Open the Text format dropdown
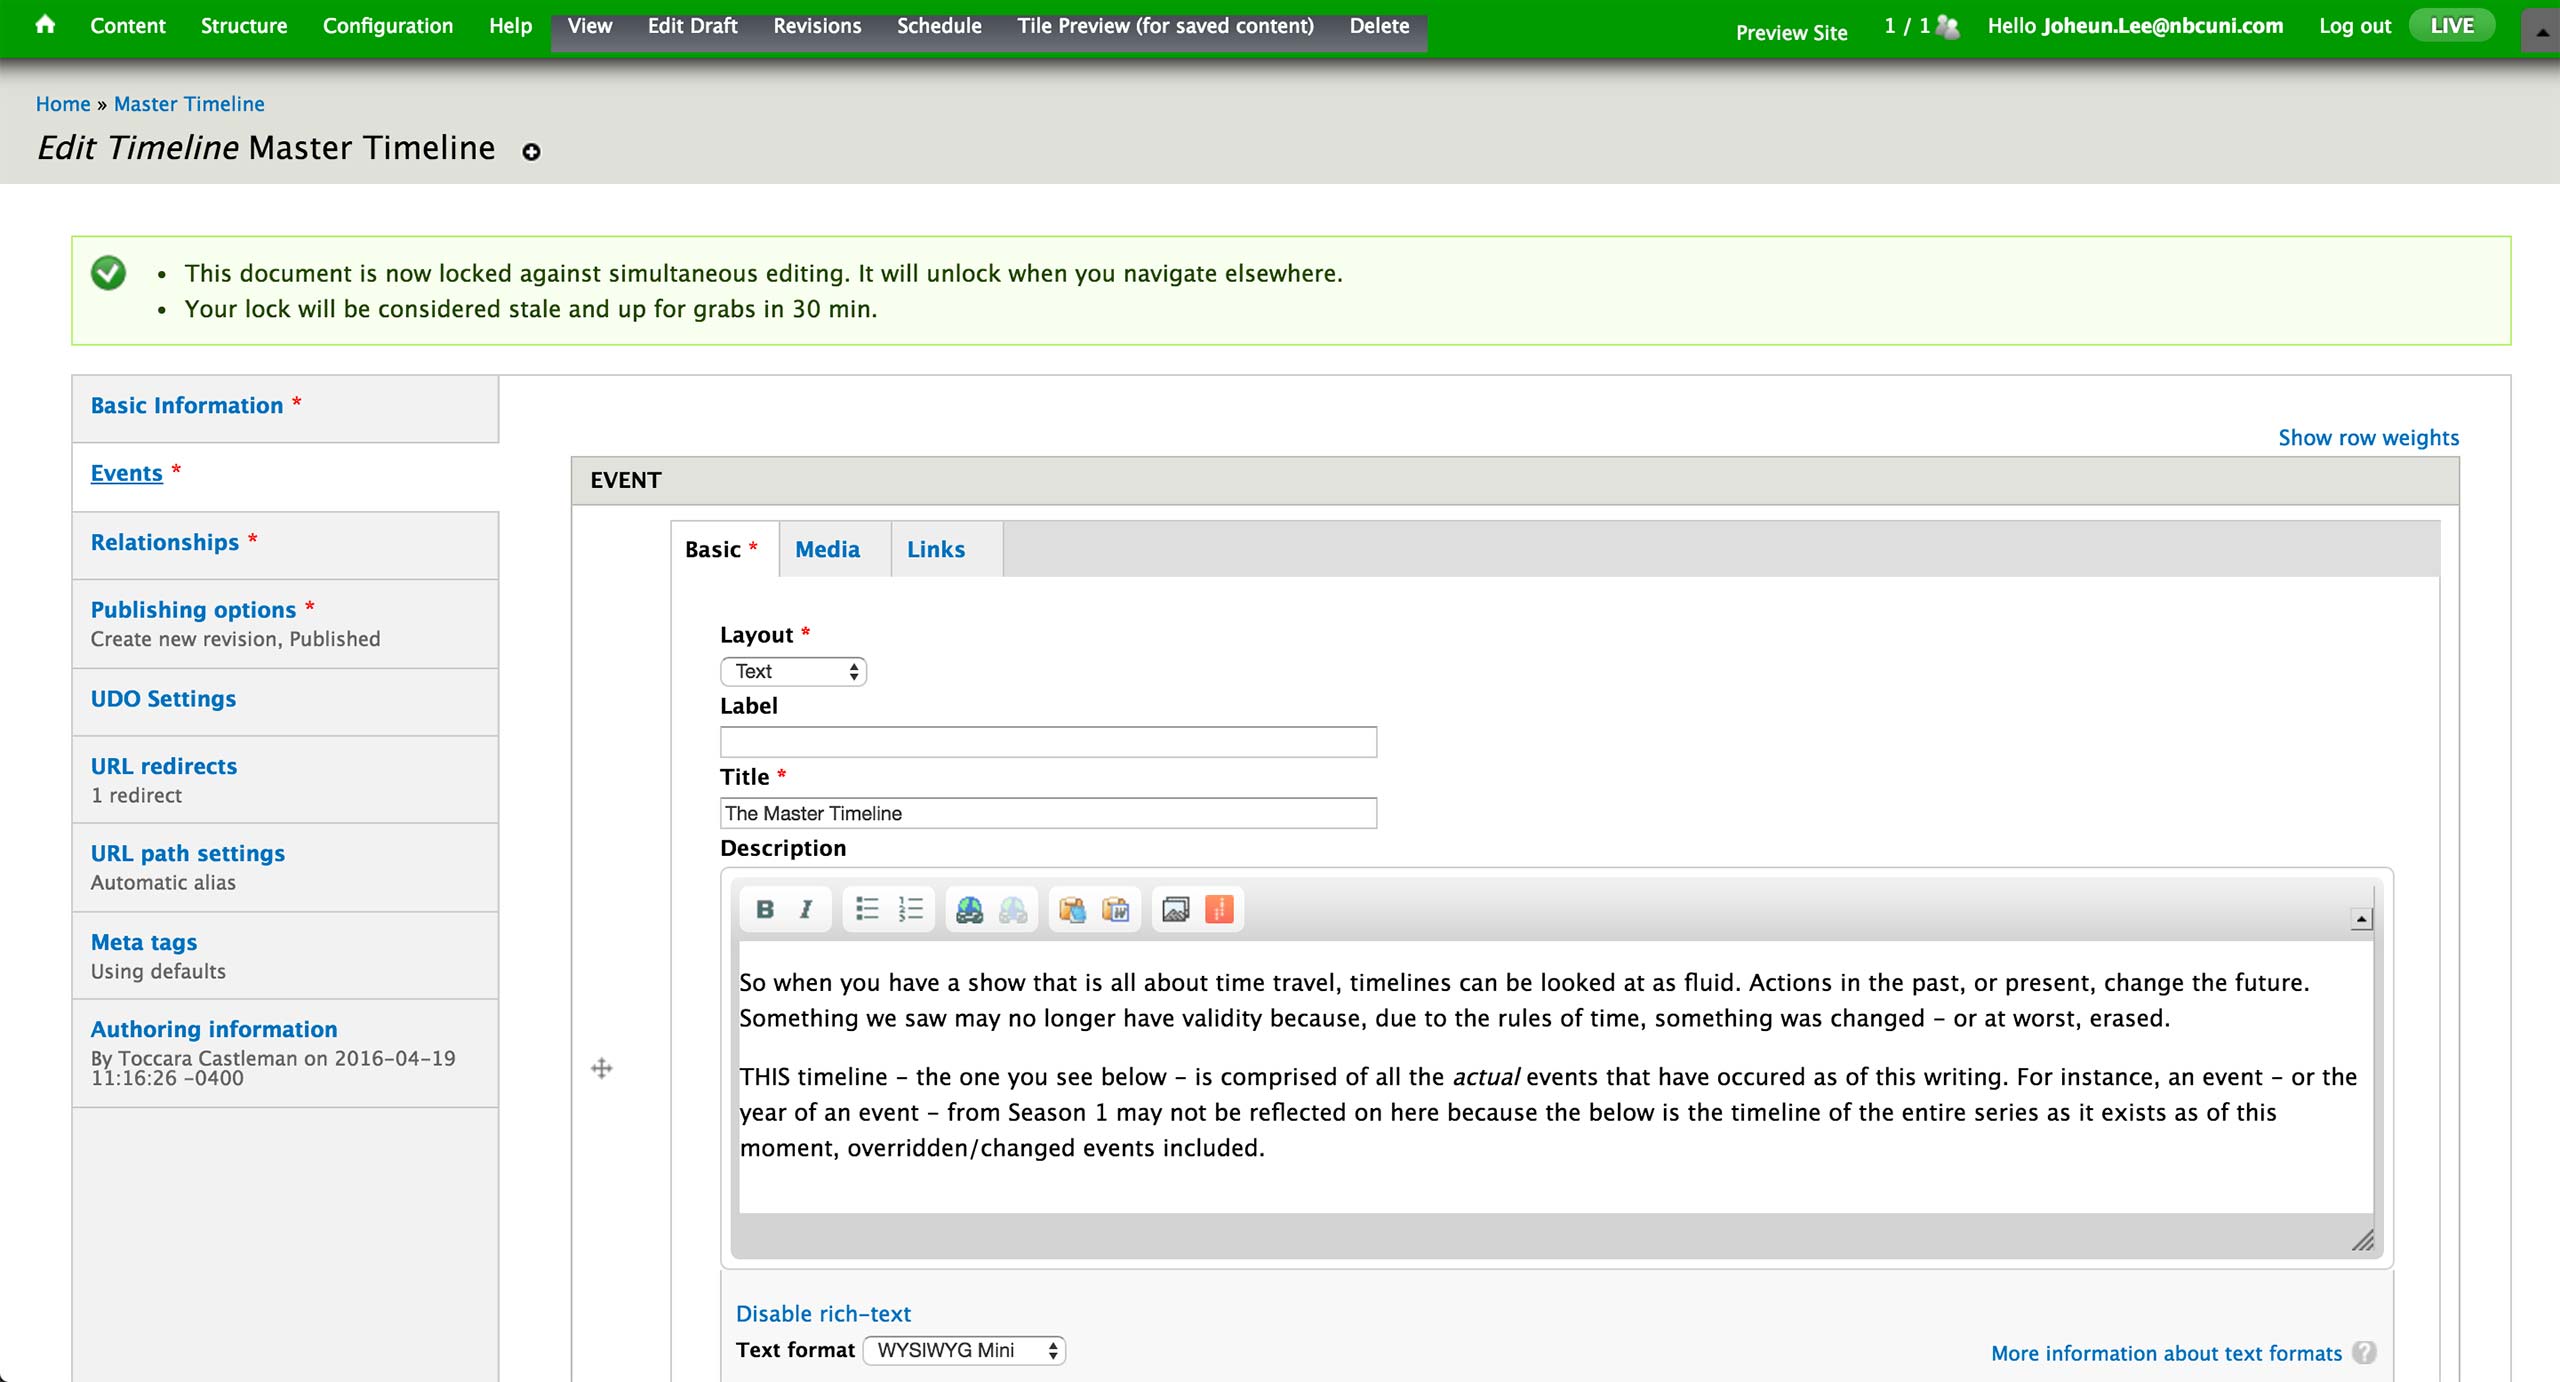Image resolution: width=2560 pixels, height=1382 pixels. [x=964, y=1350]
